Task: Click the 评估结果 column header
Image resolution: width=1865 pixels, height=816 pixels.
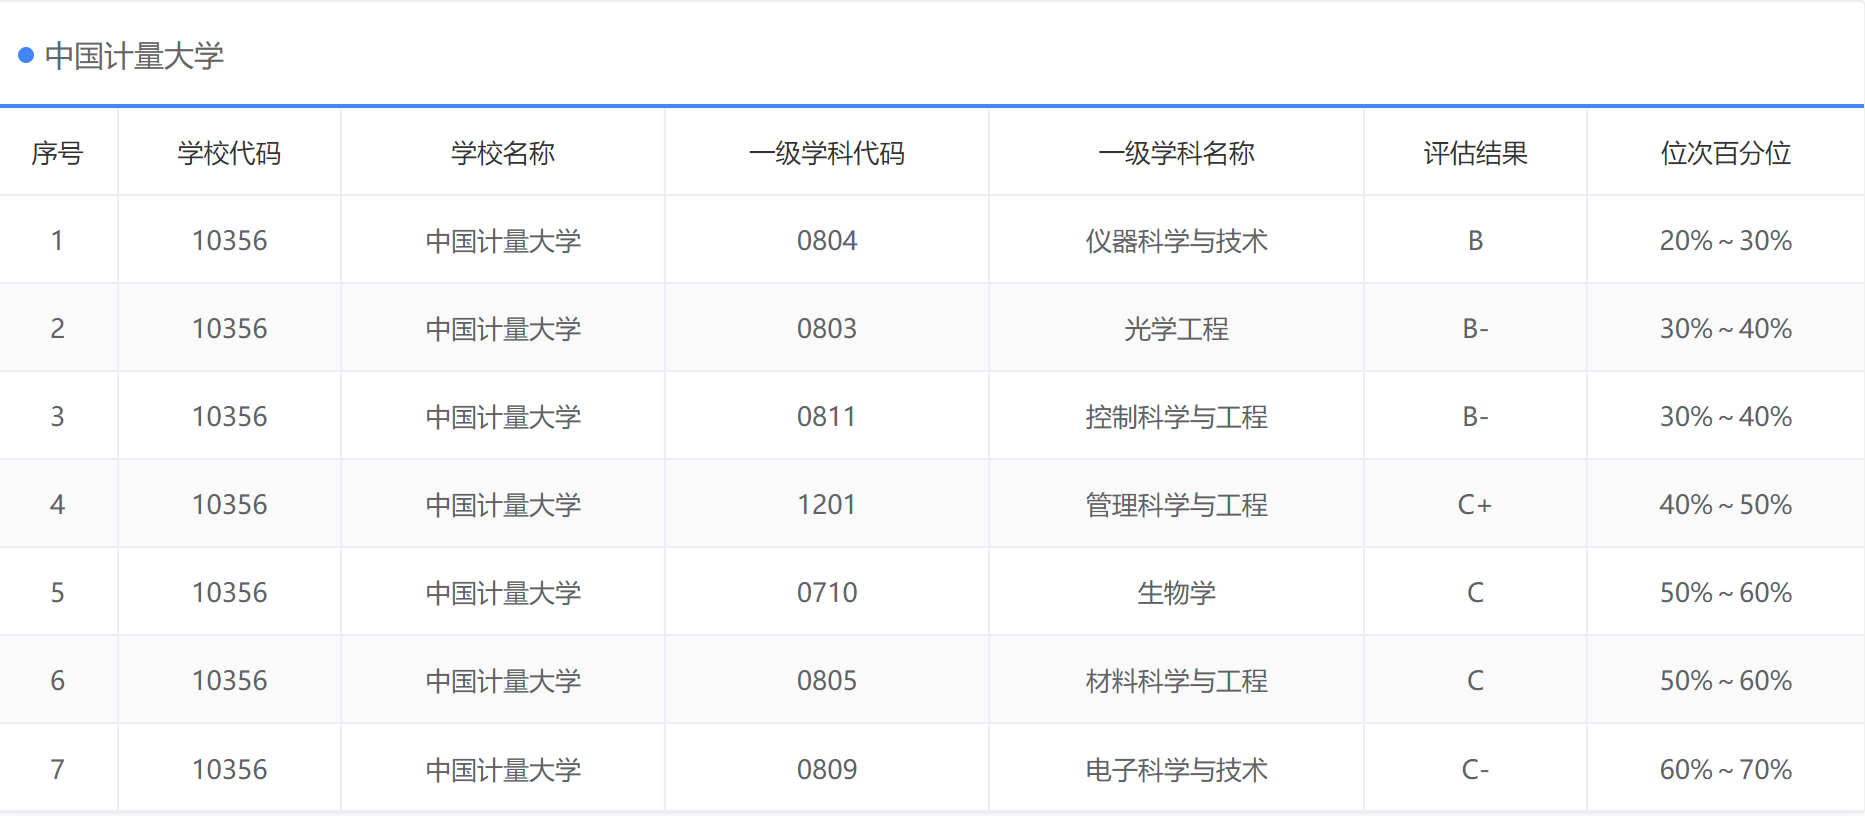Action: click(1475, 153)
